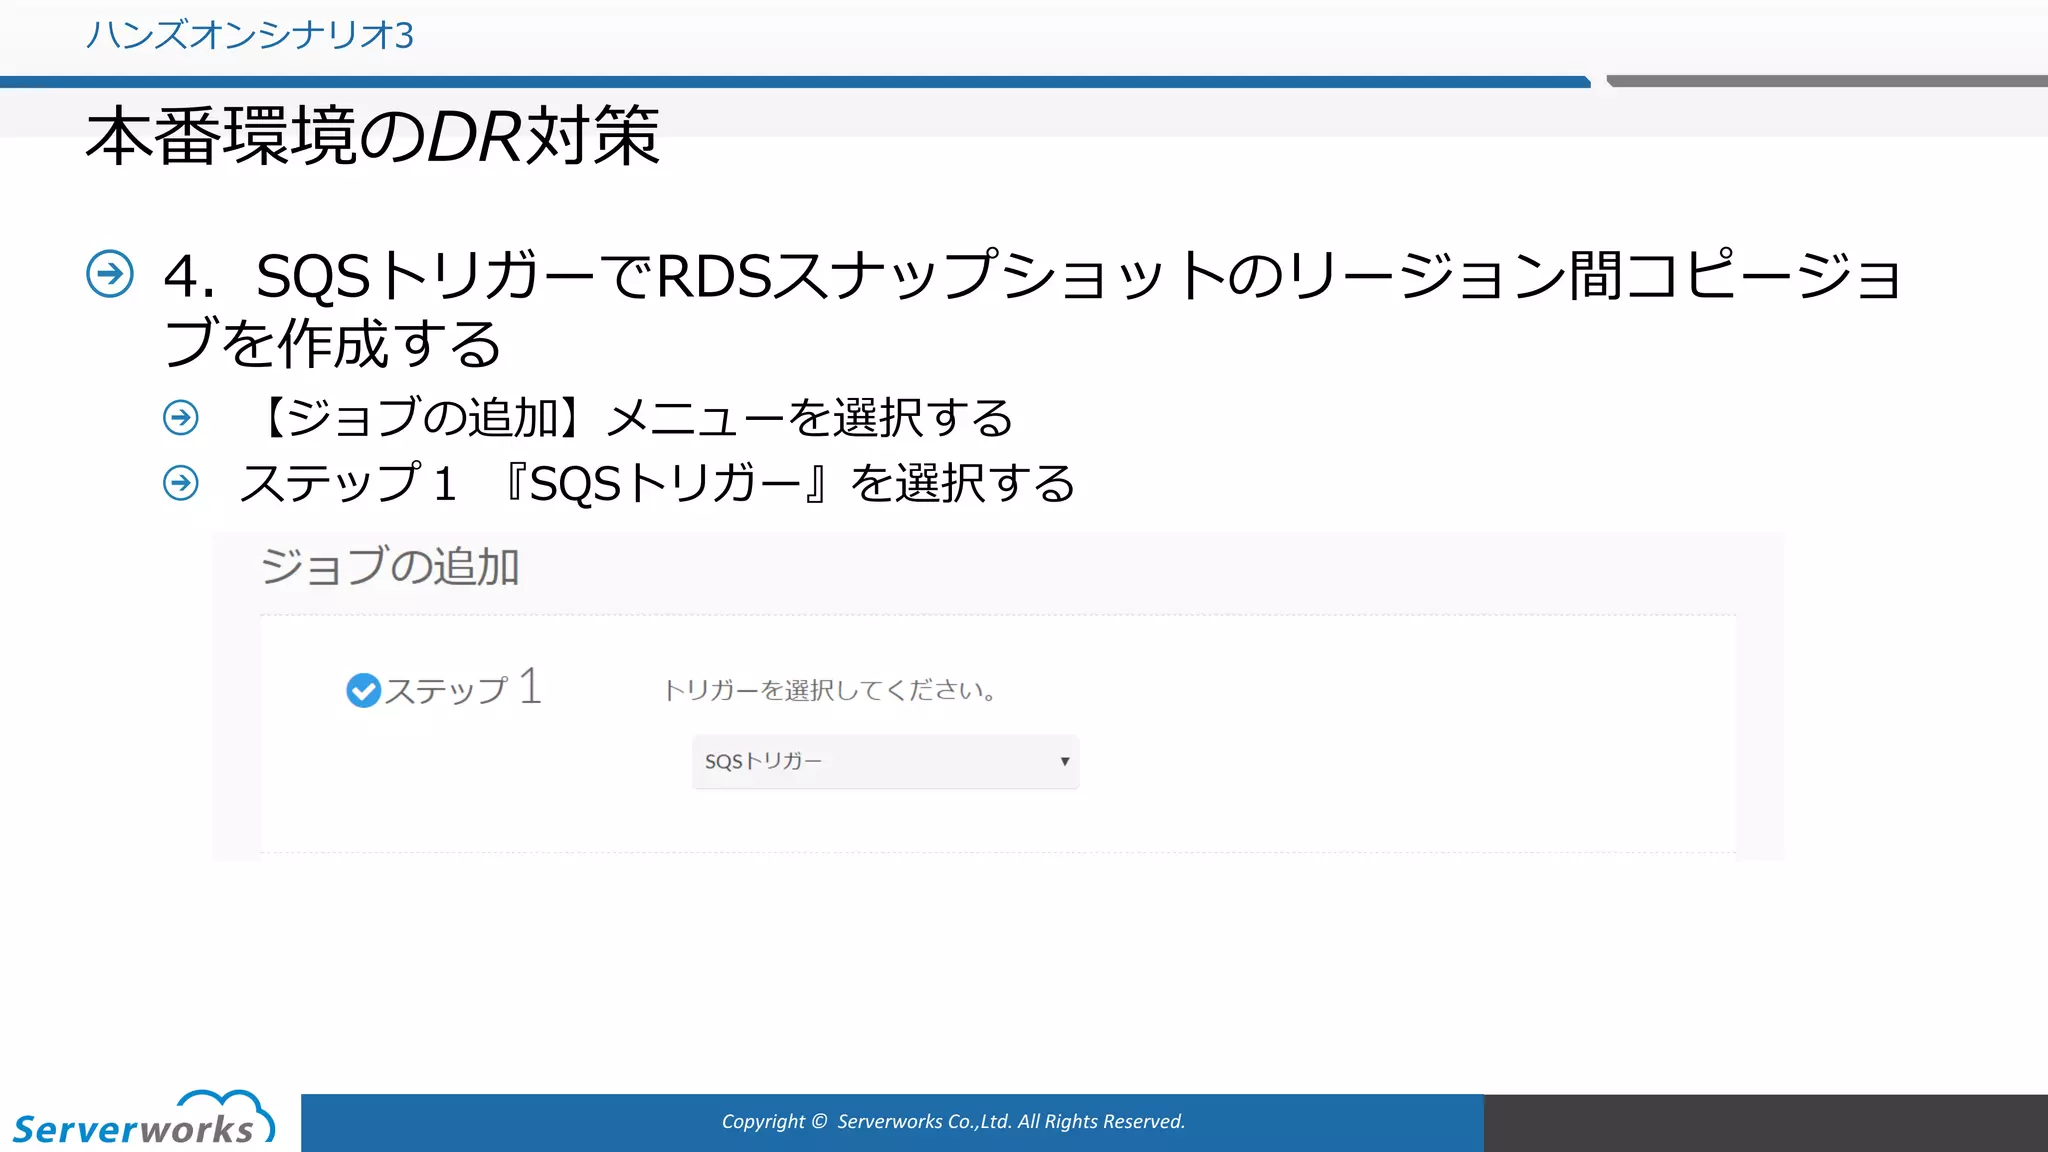Click the ステップ 1 label
Screen dimensions: 2048x1152
pyautogui.click(x=463, y=688)
